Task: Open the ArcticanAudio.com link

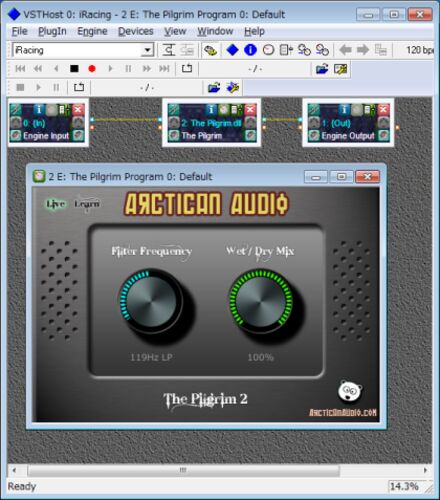Action: point(342,412)
